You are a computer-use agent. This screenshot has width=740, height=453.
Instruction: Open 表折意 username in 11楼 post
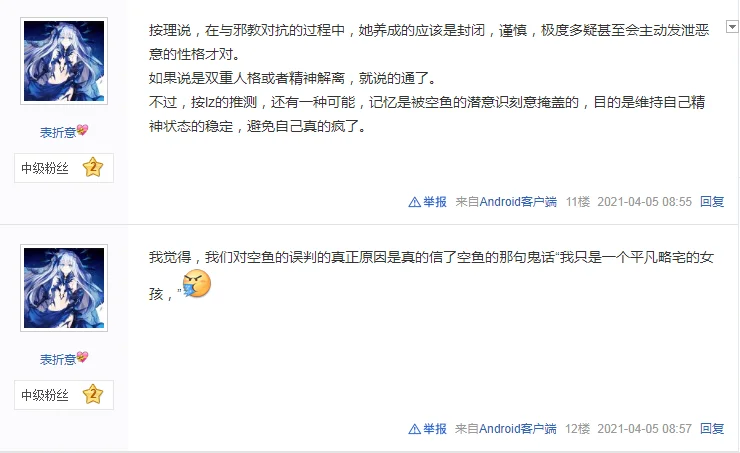58,132
